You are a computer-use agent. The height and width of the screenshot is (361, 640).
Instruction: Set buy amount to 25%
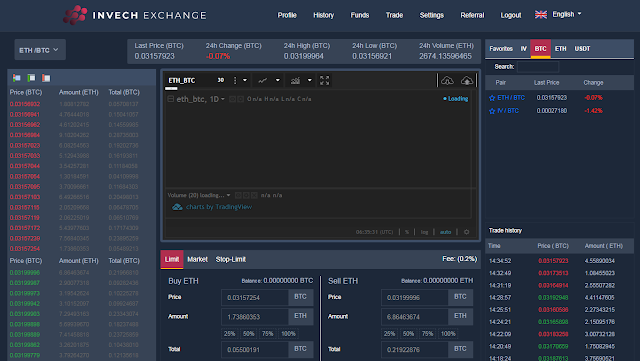[229, 334]
